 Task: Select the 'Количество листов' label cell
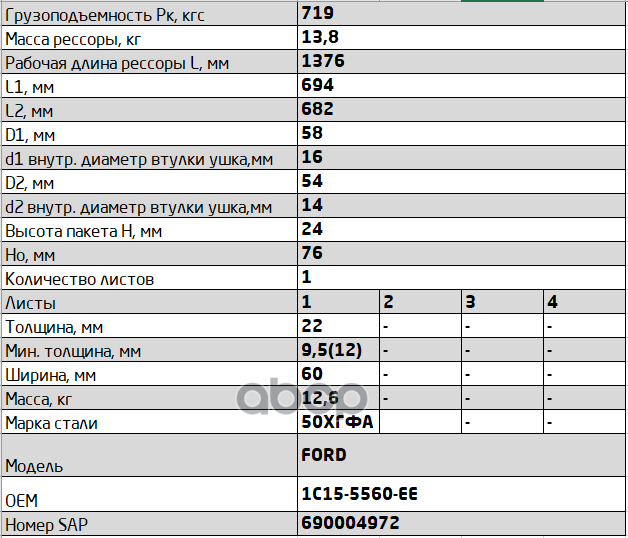[149, 279]
